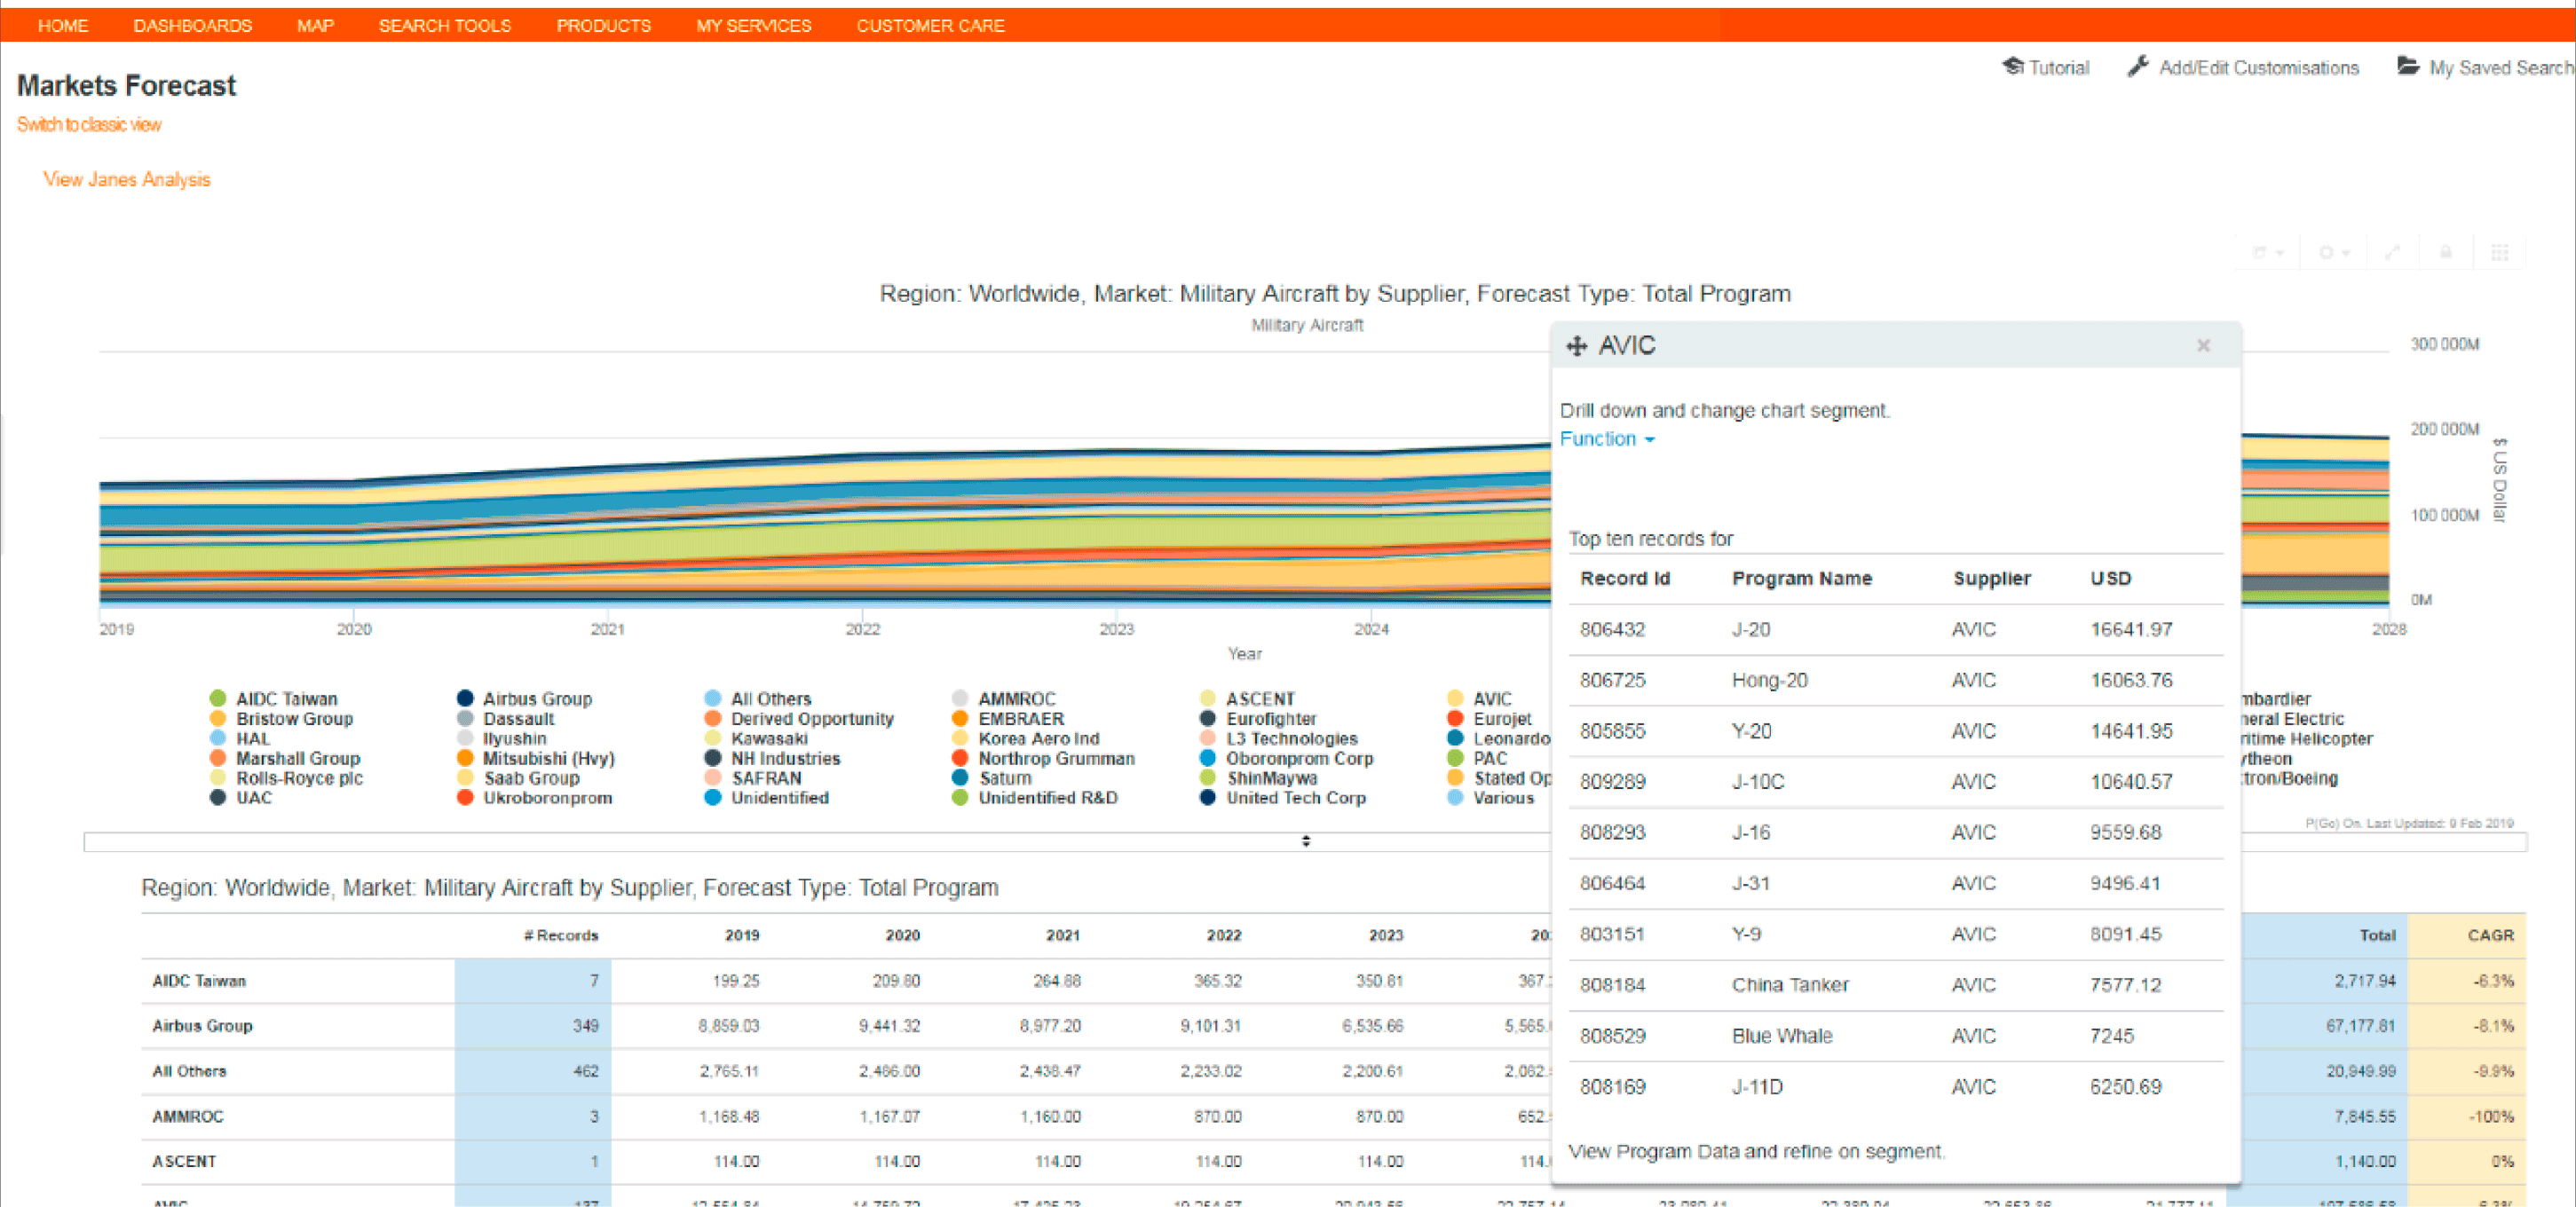Viewport: 2576px width, 1207px height.
Task: Click the move handle icon beside AVIC
Action: [x=1577, y=346]
